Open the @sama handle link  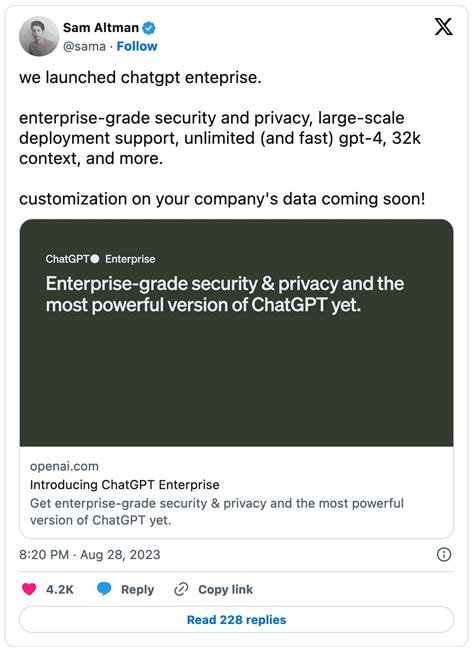84,46
